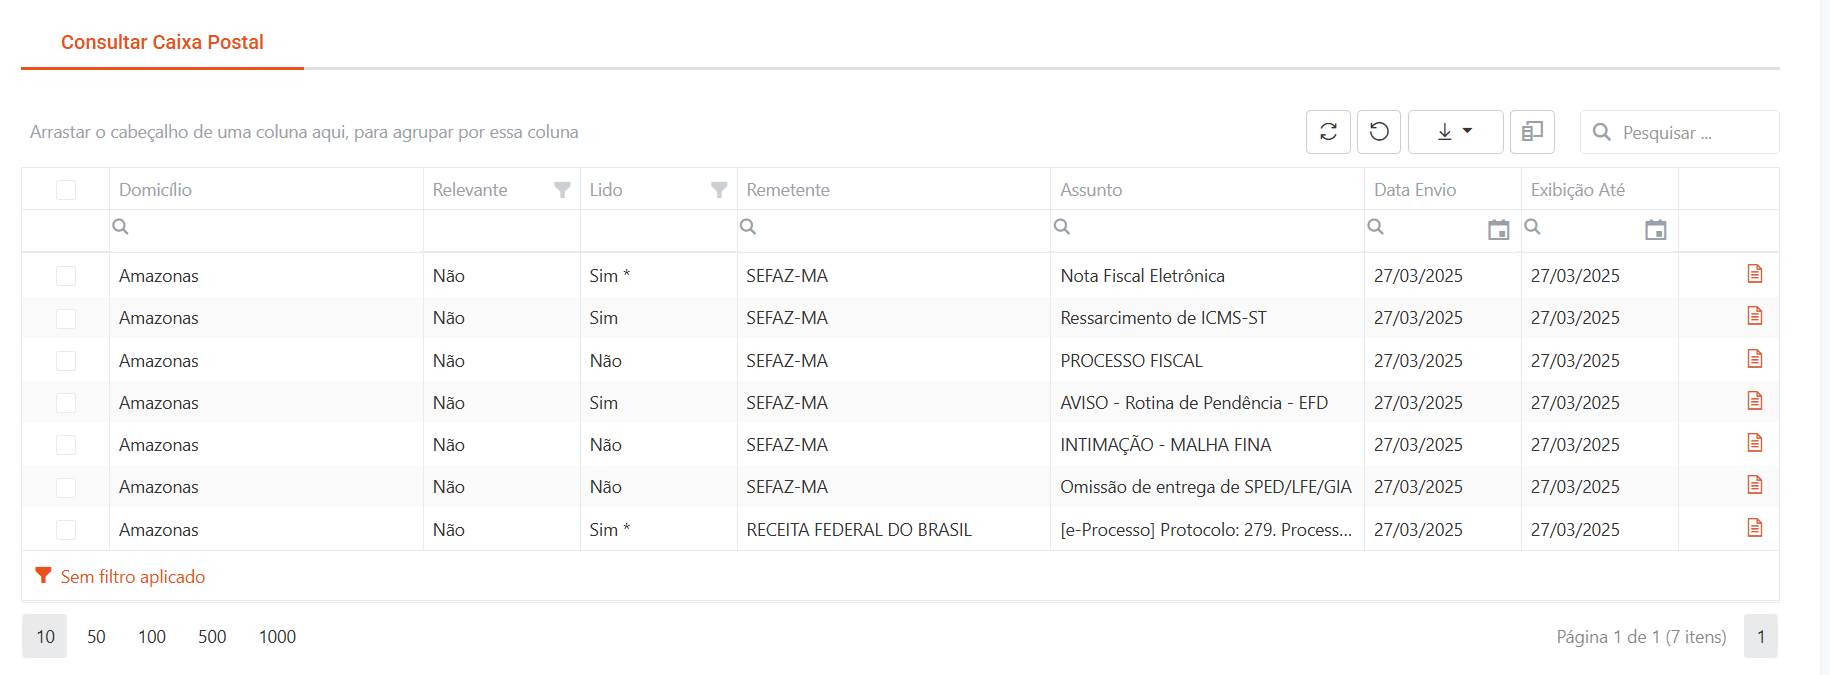
Task: Click the Sem filtro aplicado link
Action: [133, 577]
